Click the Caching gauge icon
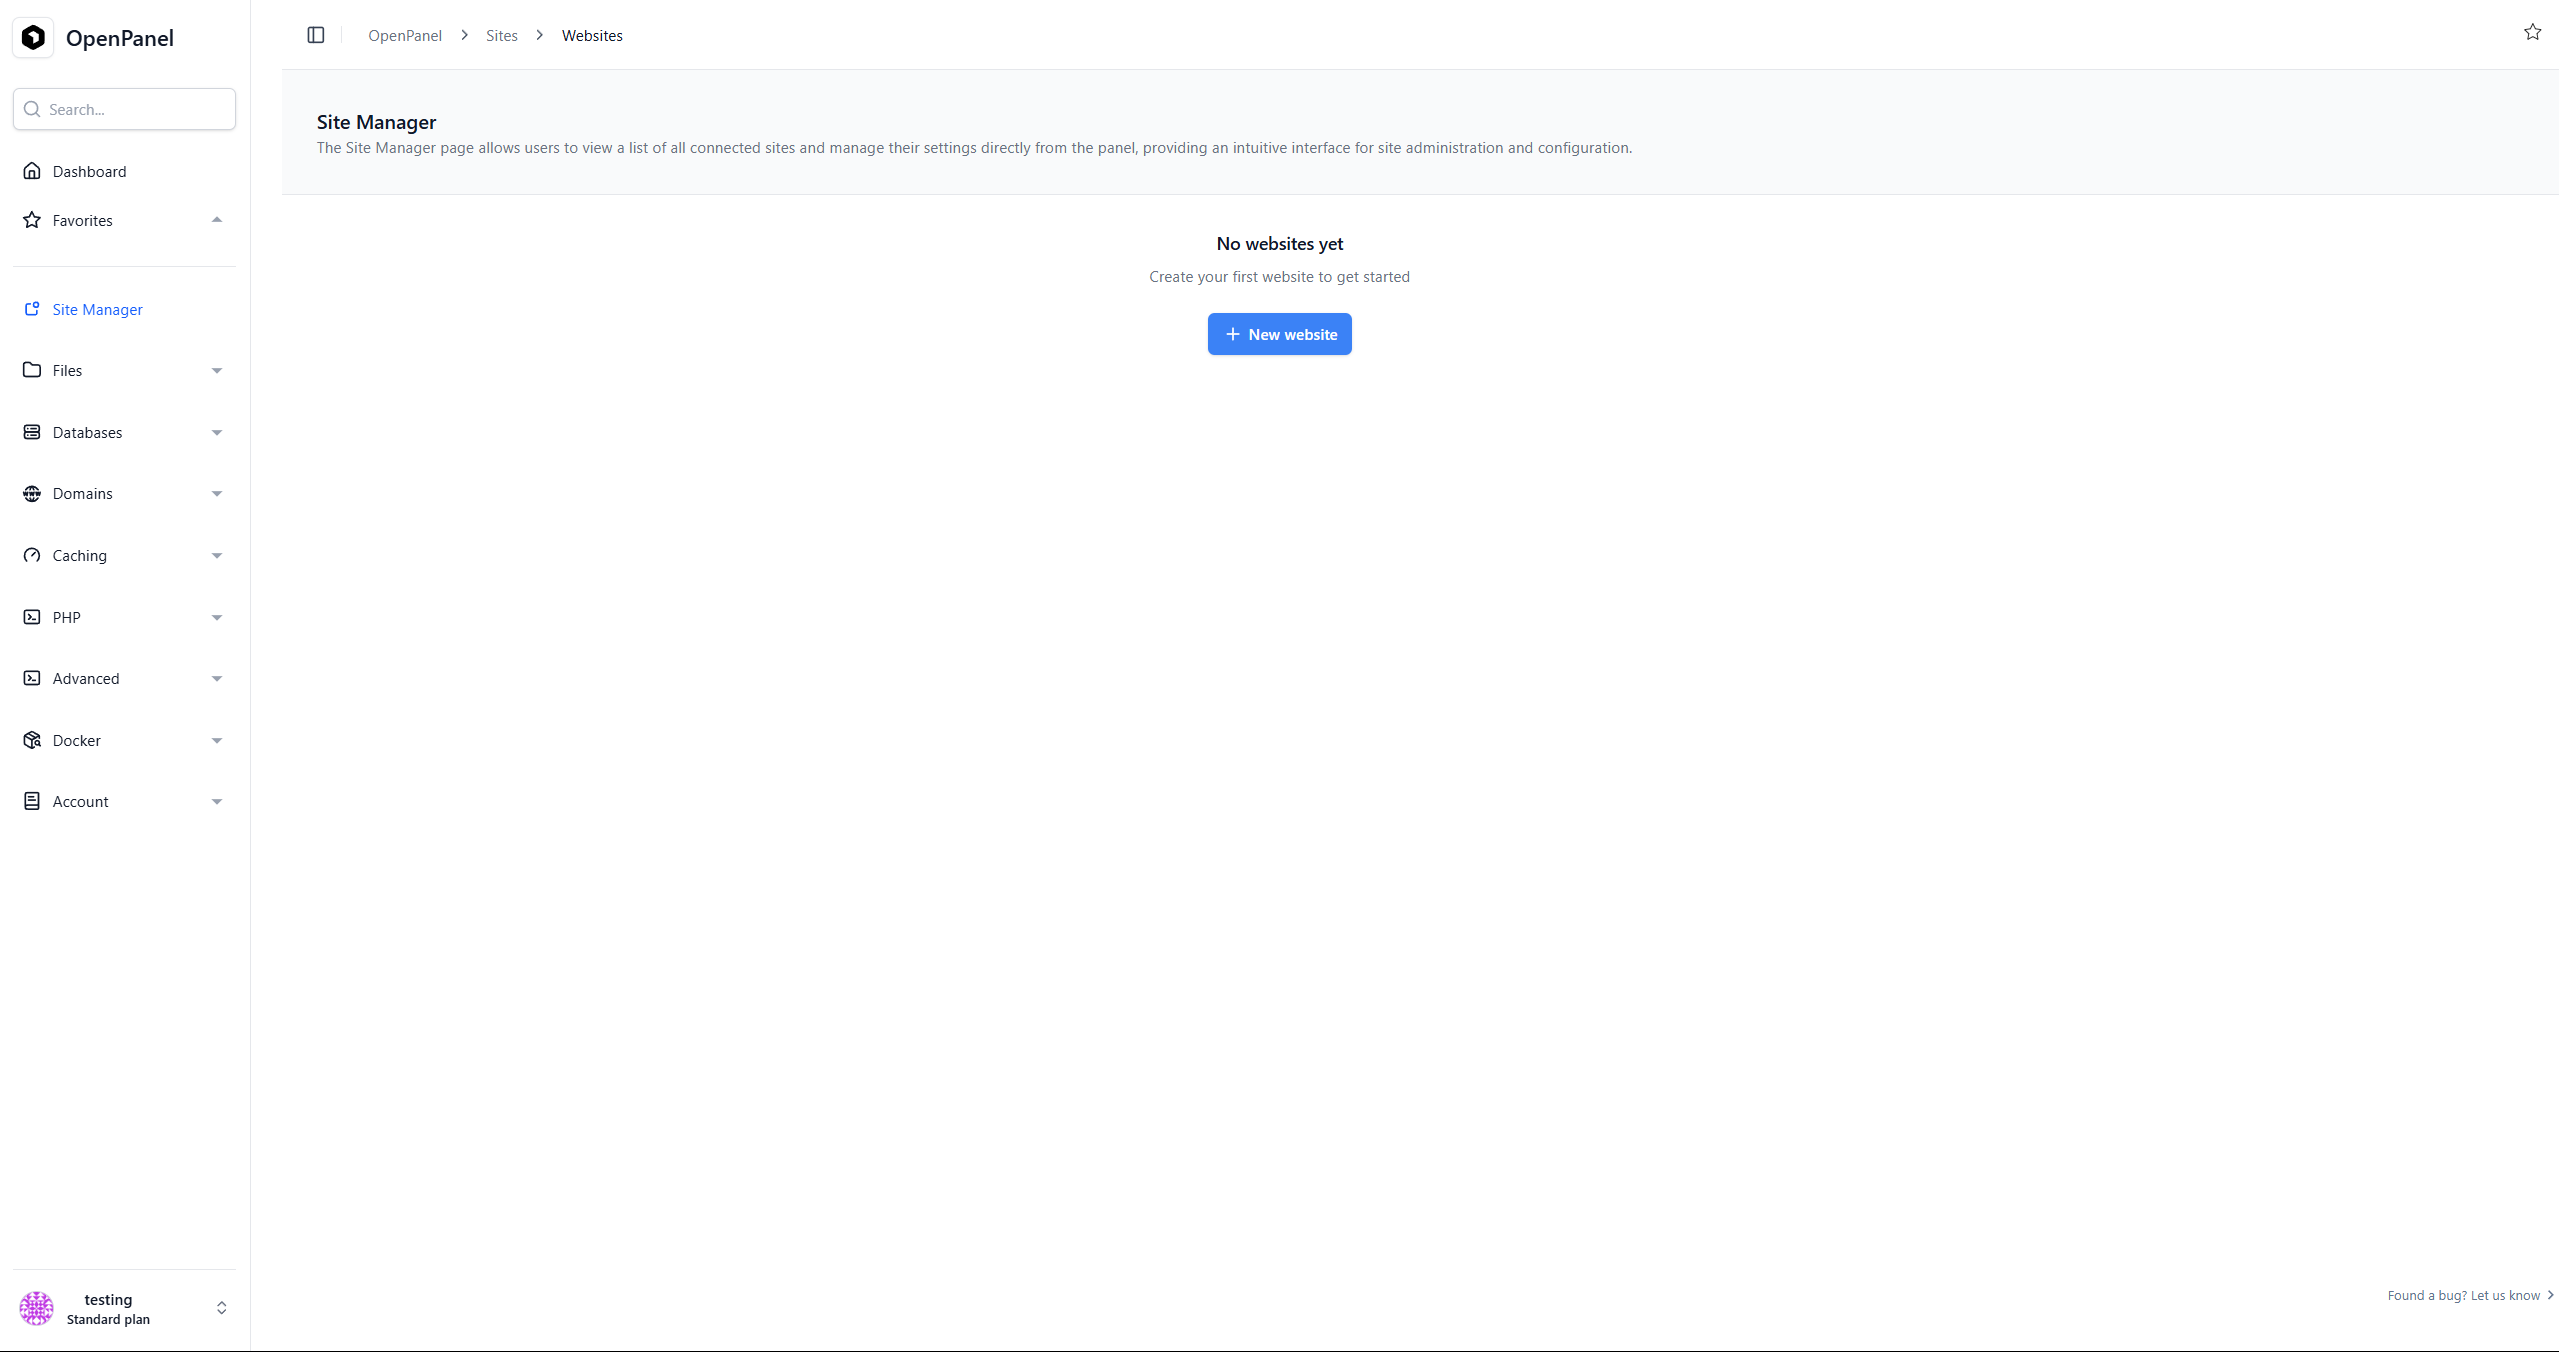2559x1352 pixels. 32,555
